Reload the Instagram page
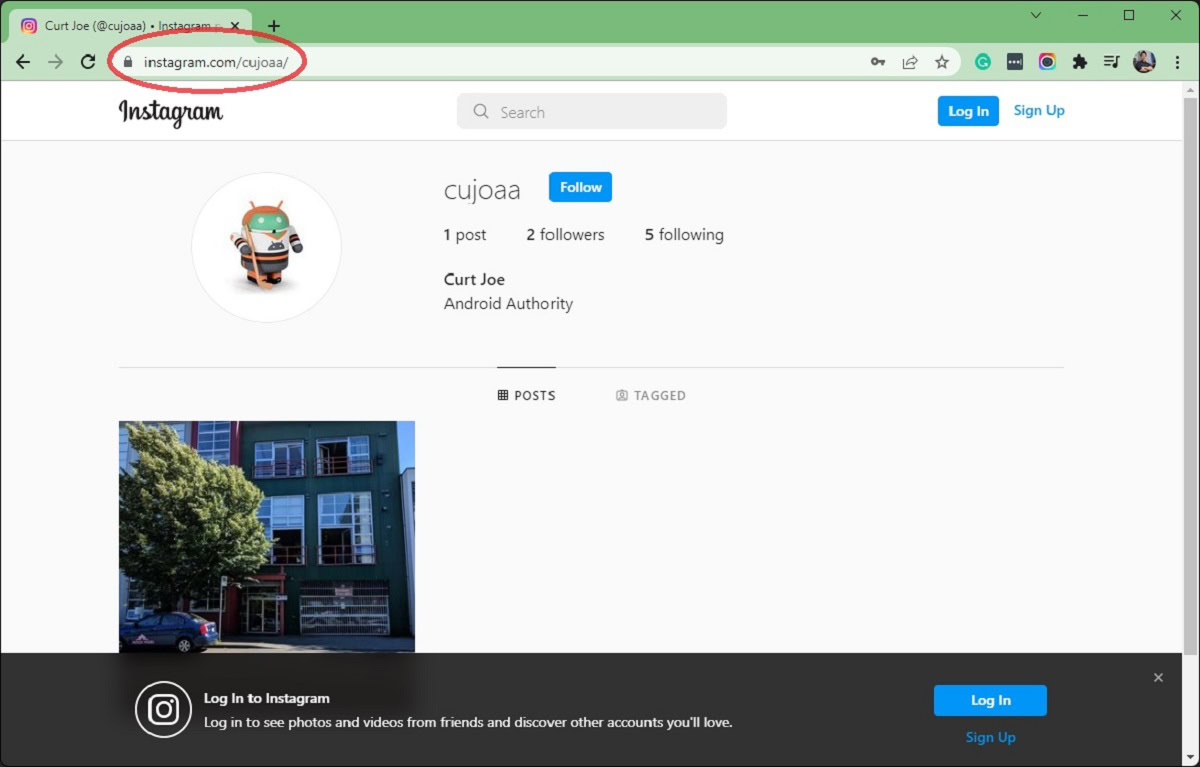Viewport: 1200px width, 767px height. [x=88, y=62]
